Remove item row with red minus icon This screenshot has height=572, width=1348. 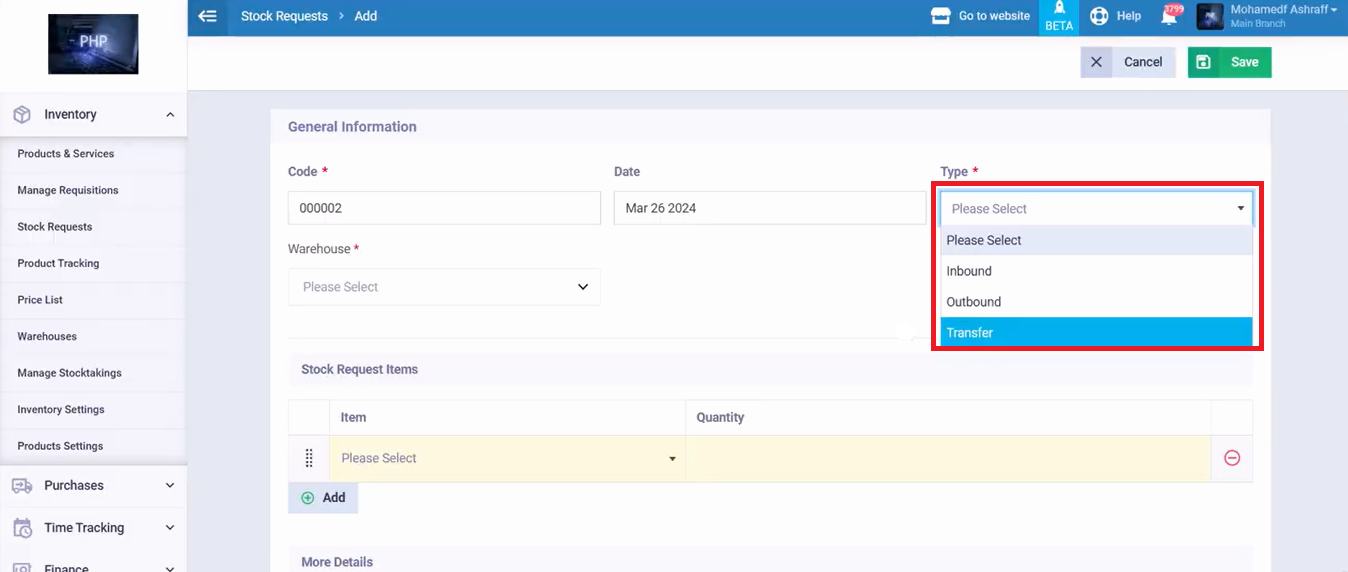(x=1232, y=458)
